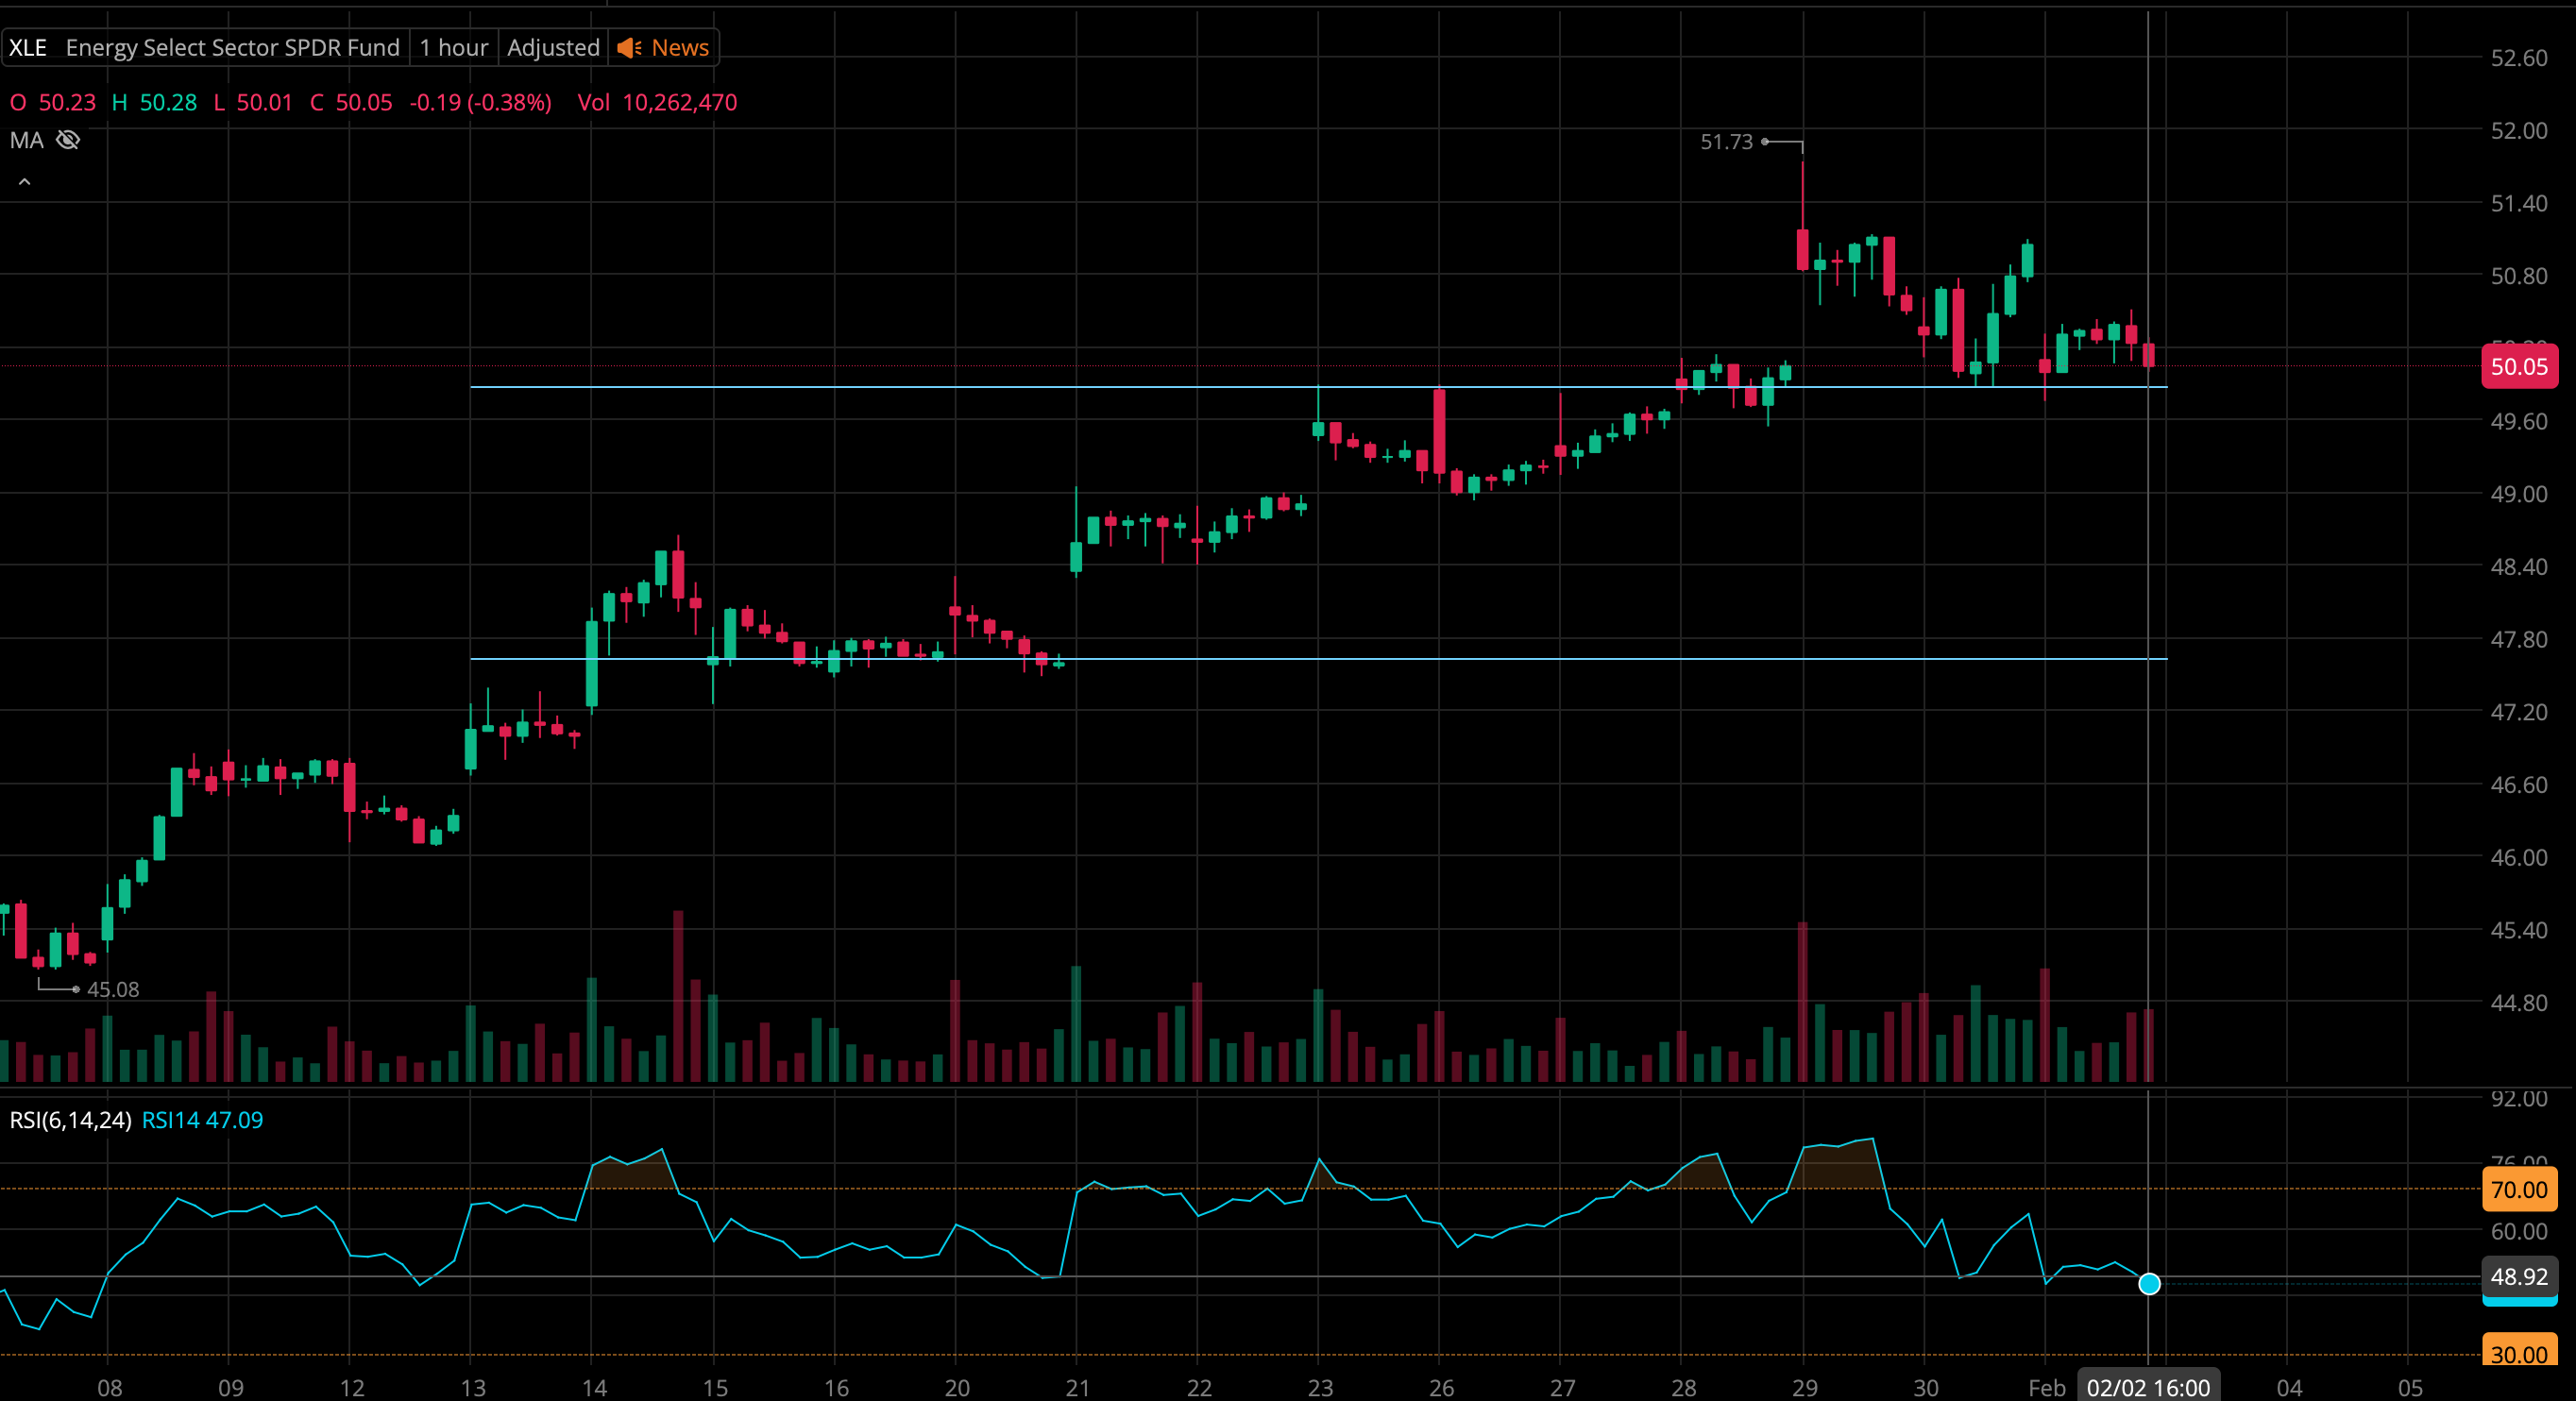Click the Energy Select Sector SPDR Fund name
Viewport: 2576px width, 1401px height.
coord(232,48)
